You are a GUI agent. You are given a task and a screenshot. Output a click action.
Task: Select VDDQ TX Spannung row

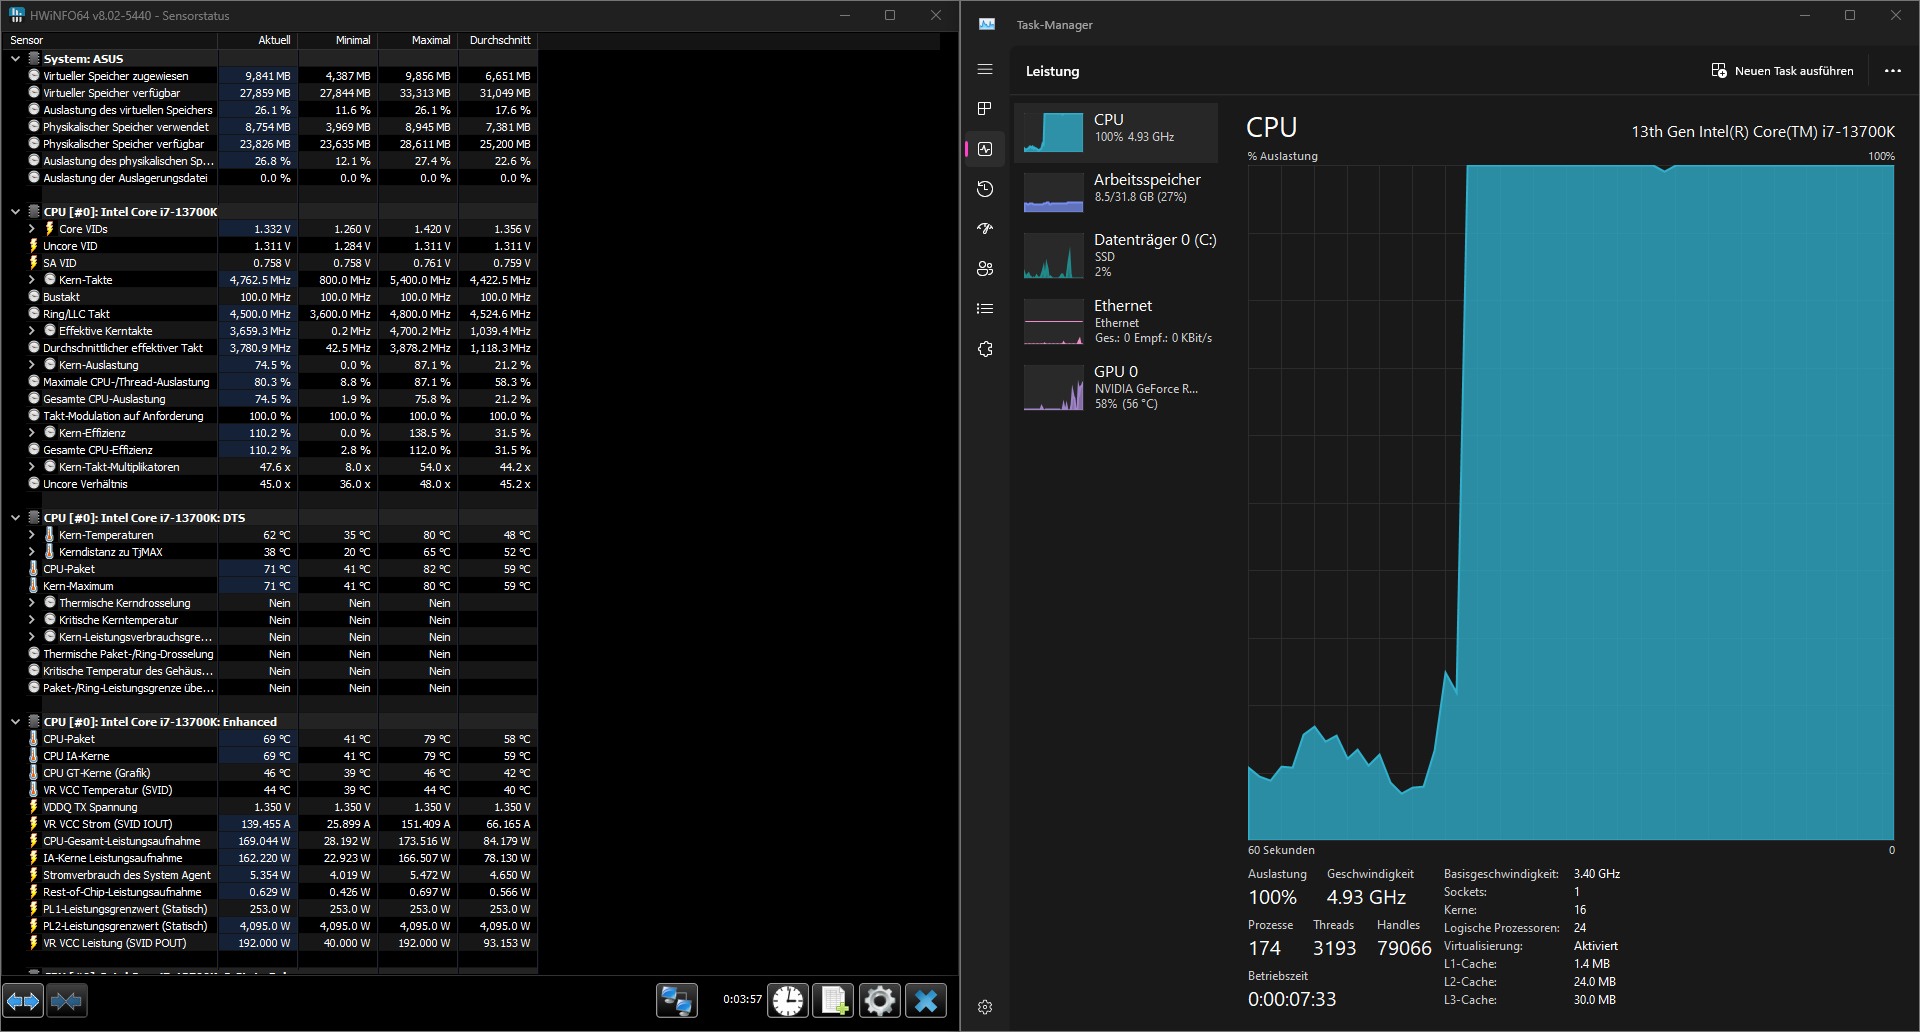(x=270, y=807)
